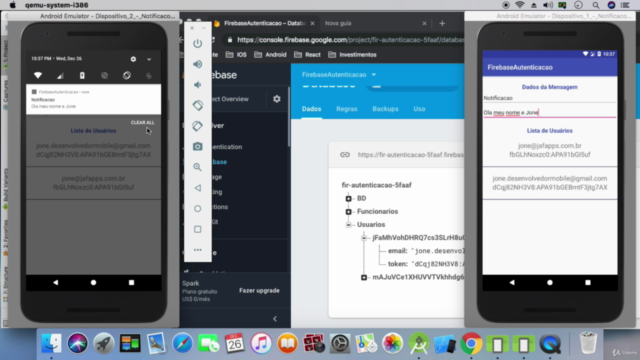Open the Backups tab
640x360 pixels.
click(x=385, y=109)
